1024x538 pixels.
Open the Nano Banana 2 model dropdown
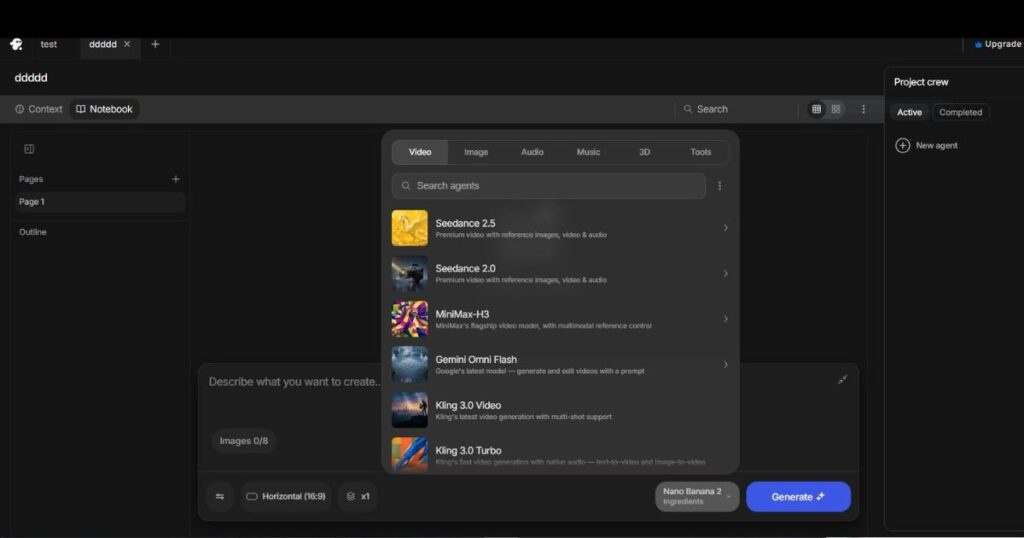tap(697, 496)
